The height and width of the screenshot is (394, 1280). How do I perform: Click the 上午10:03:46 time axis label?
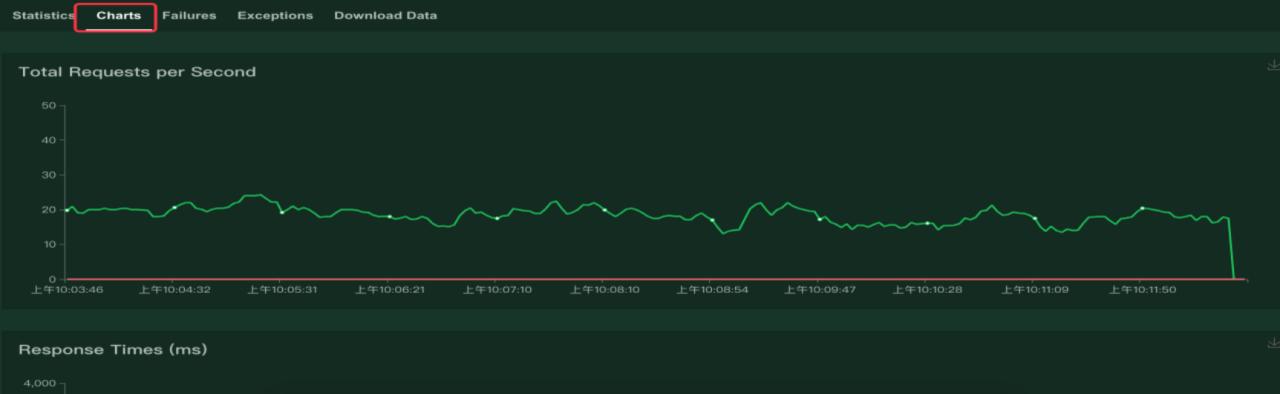[67, 290]
